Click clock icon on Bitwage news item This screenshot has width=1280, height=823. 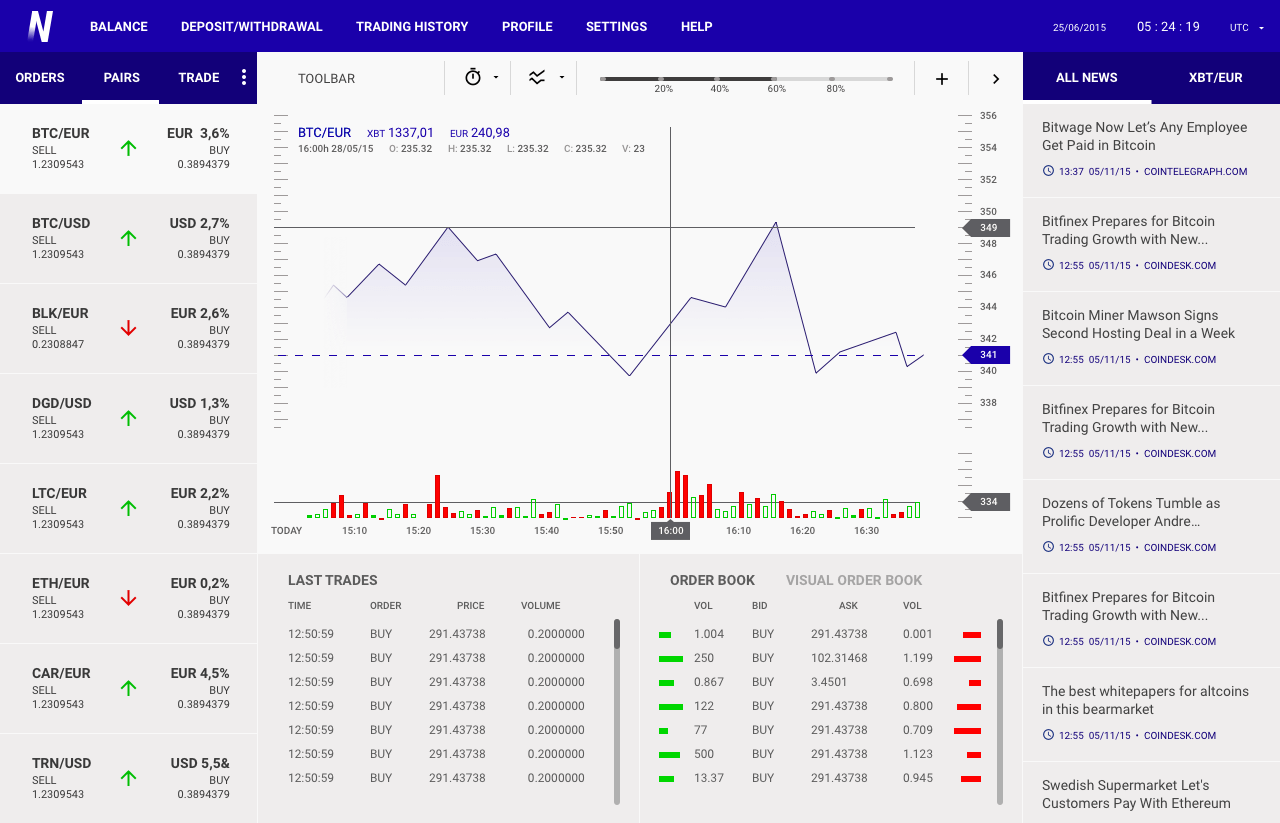coord(1048,171)
